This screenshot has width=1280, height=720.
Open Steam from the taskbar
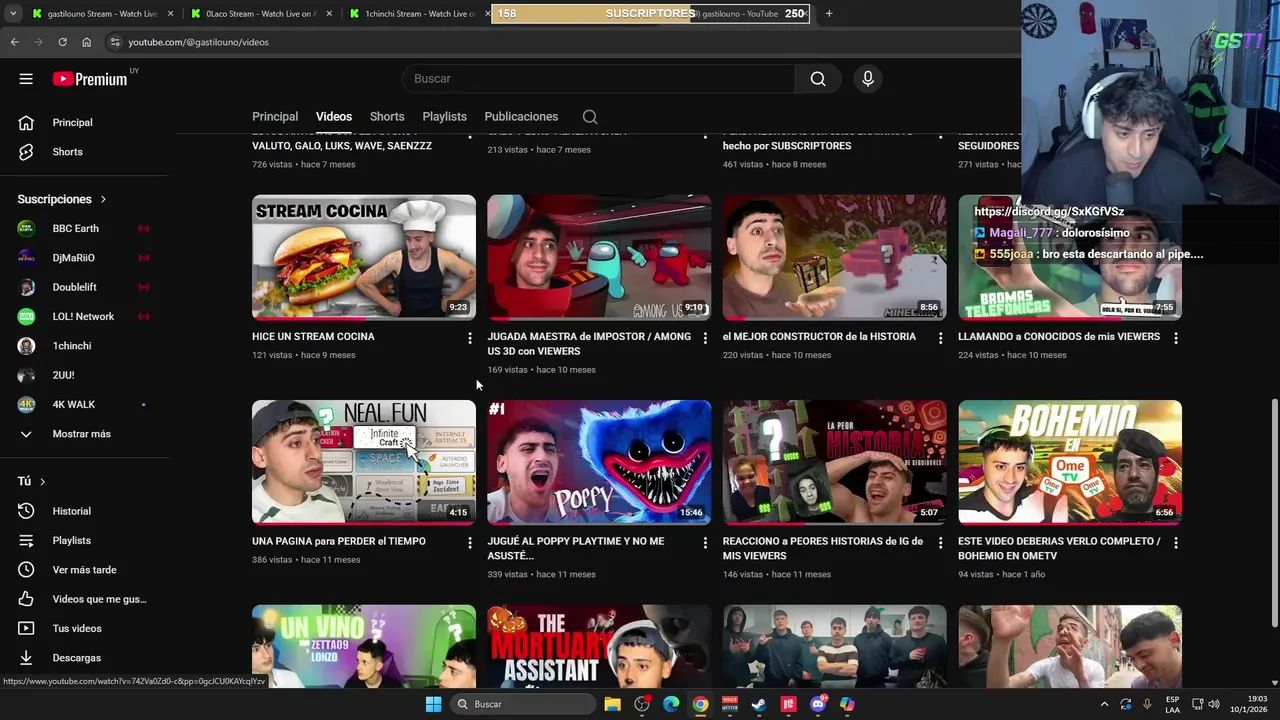759,704
